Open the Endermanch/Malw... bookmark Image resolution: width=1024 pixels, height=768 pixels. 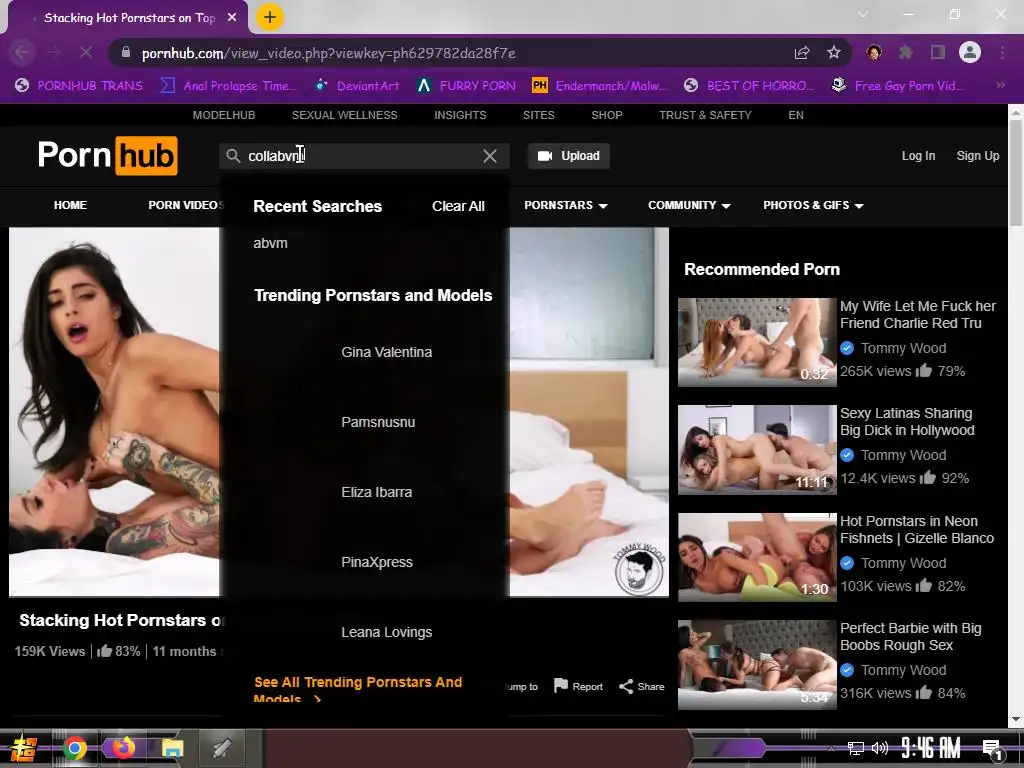pos(600,86)
